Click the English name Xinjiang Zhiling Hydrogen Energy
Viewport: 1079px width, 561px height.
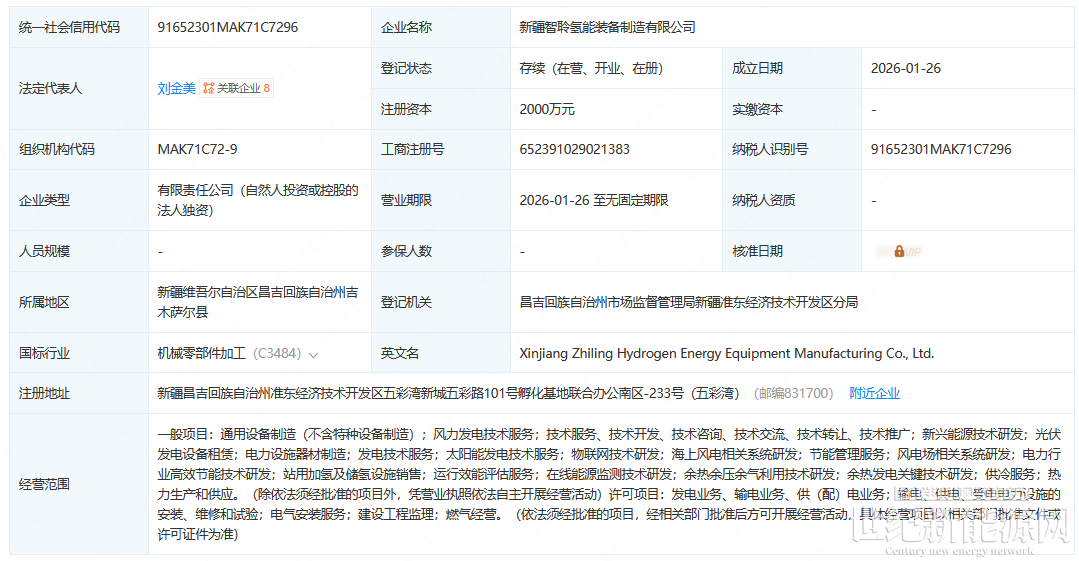[726, 353]
